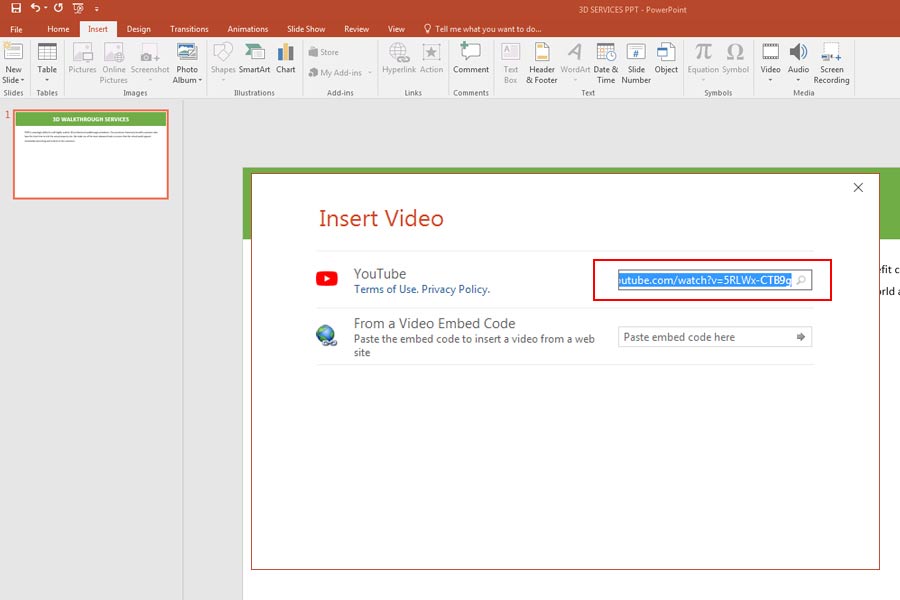Close the Insert Video dialog
The width and height of the screenshot is (900, 600).
click(x=858, y=187)
